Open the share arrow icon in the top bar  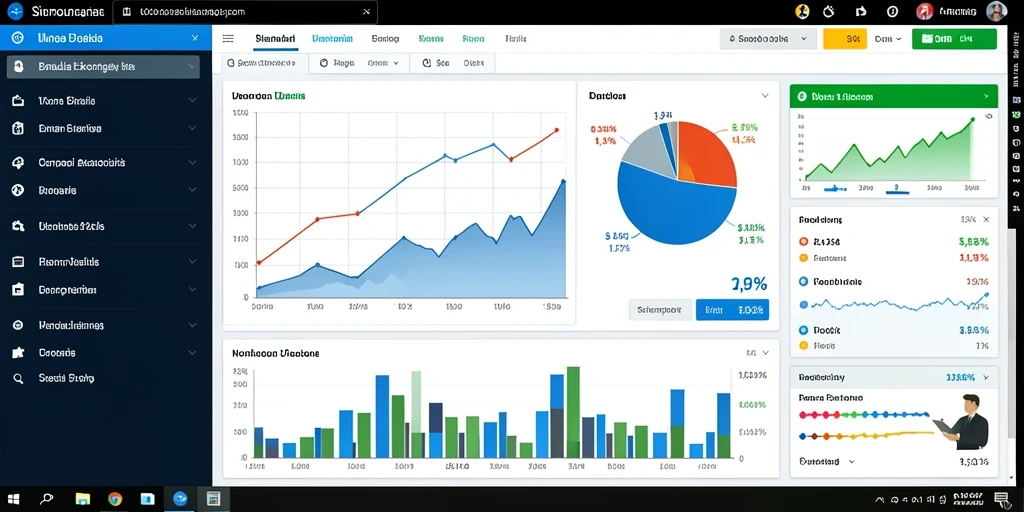pos(861,11)
